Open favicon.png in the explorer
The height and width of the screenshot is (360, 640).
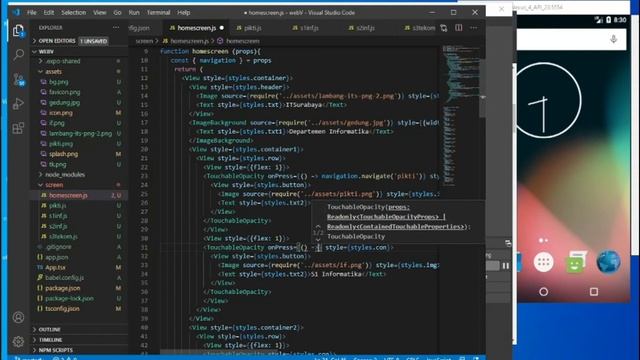point(64,92)
